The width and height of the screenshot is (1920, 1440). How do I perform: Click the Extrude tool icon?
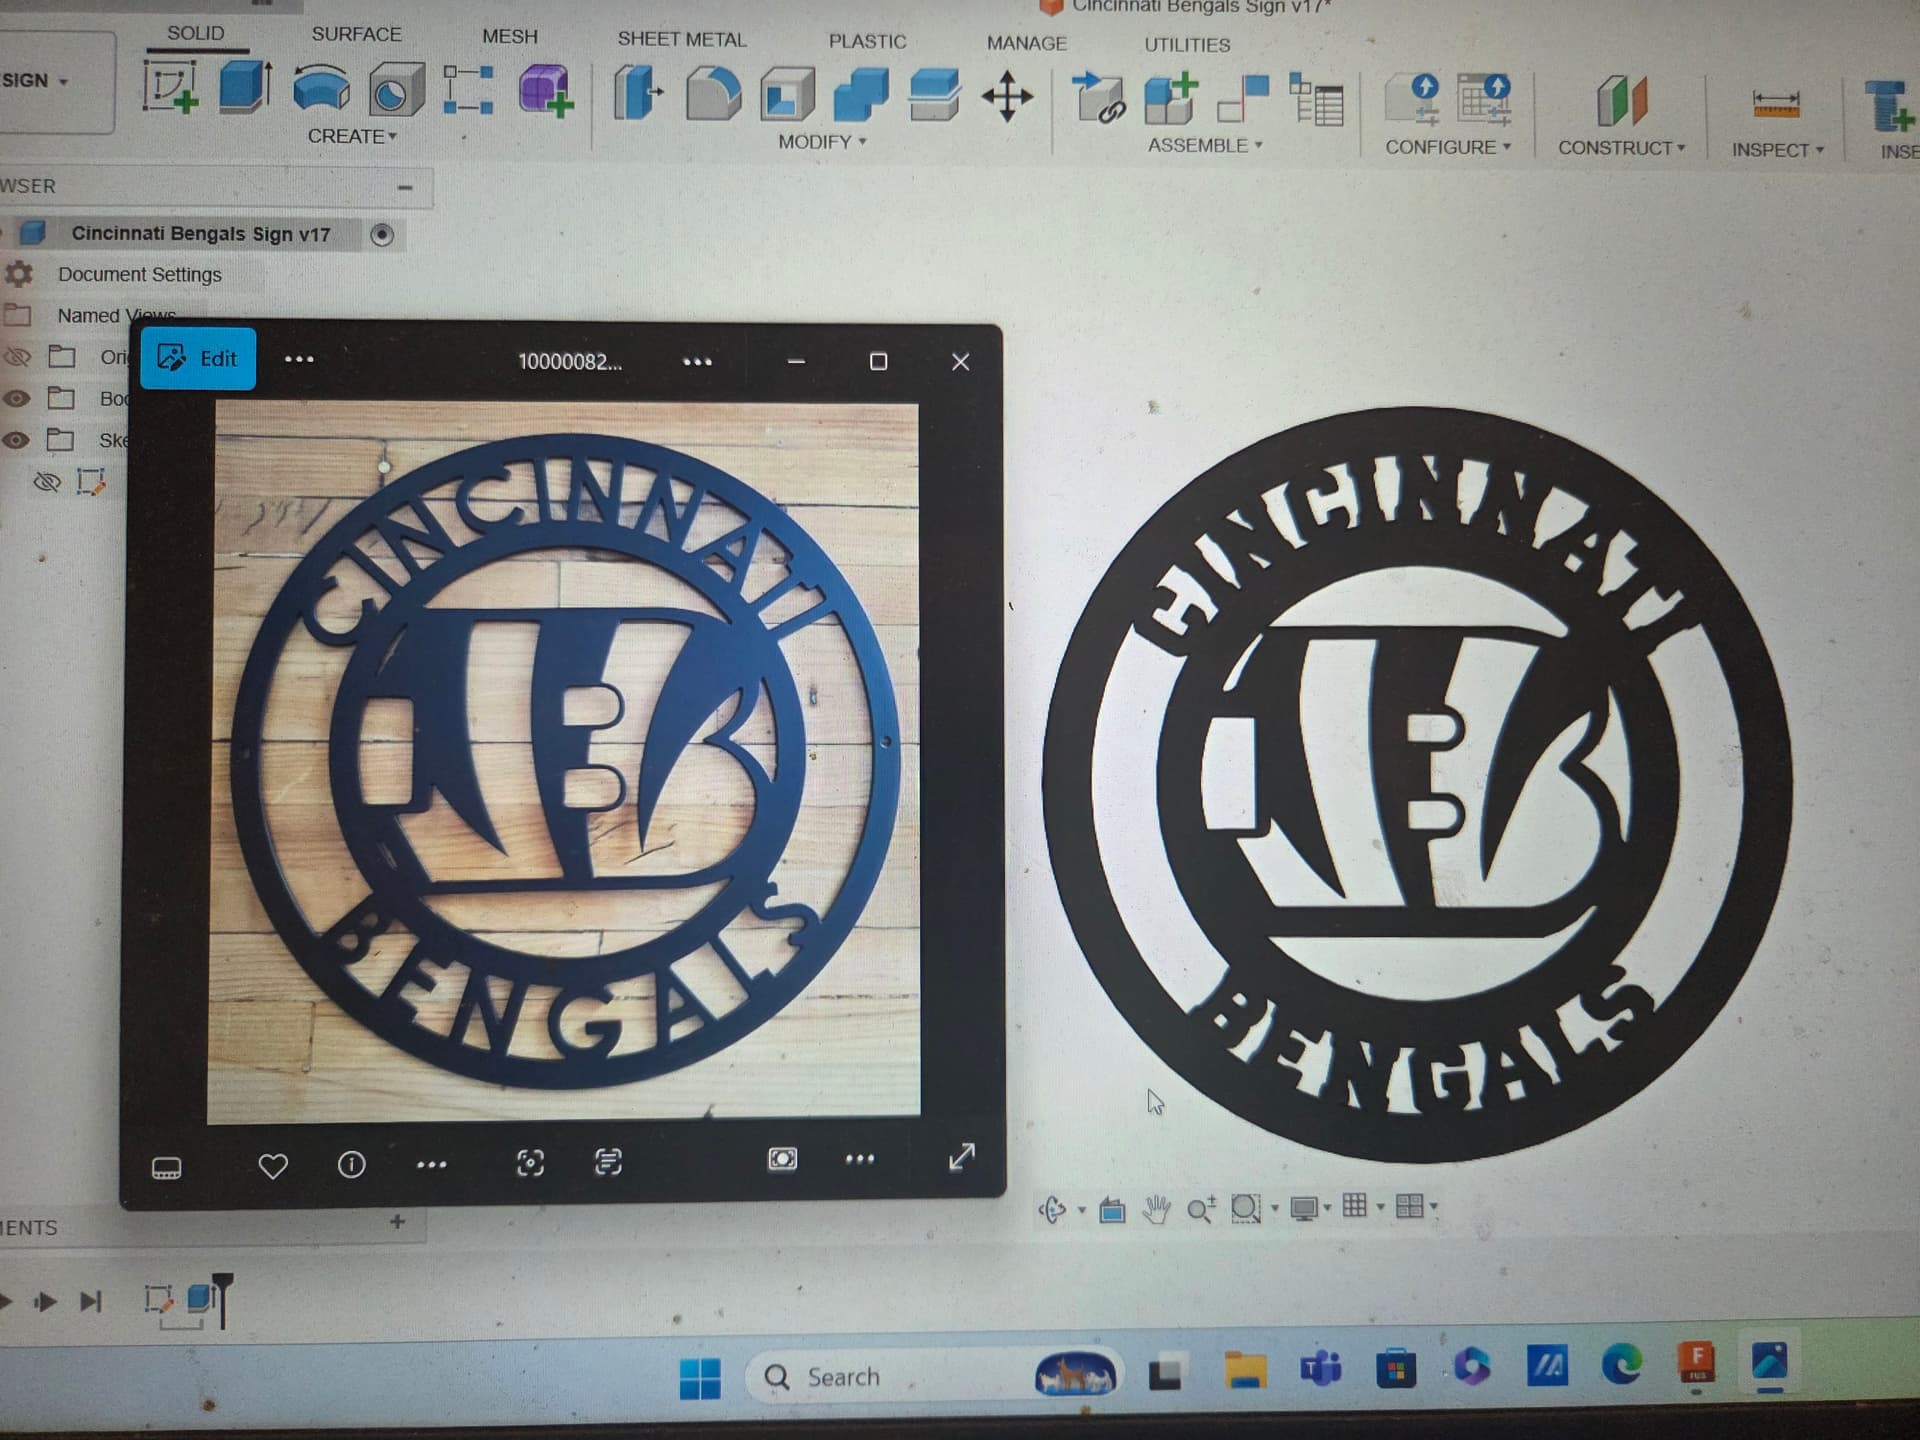point(244,87)
